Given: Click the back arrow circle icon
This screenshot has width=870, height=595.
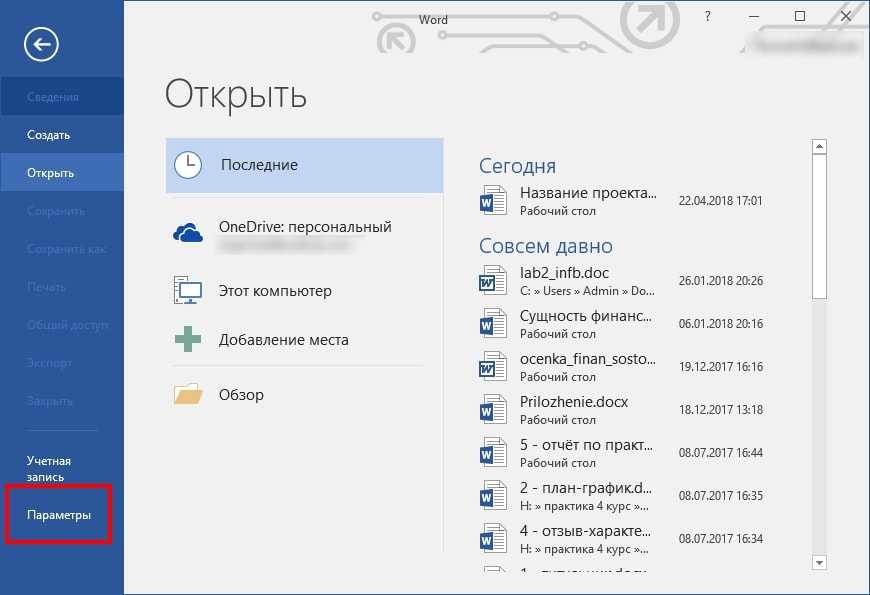Looking at the screenshot, I should (x=41, y=44).
